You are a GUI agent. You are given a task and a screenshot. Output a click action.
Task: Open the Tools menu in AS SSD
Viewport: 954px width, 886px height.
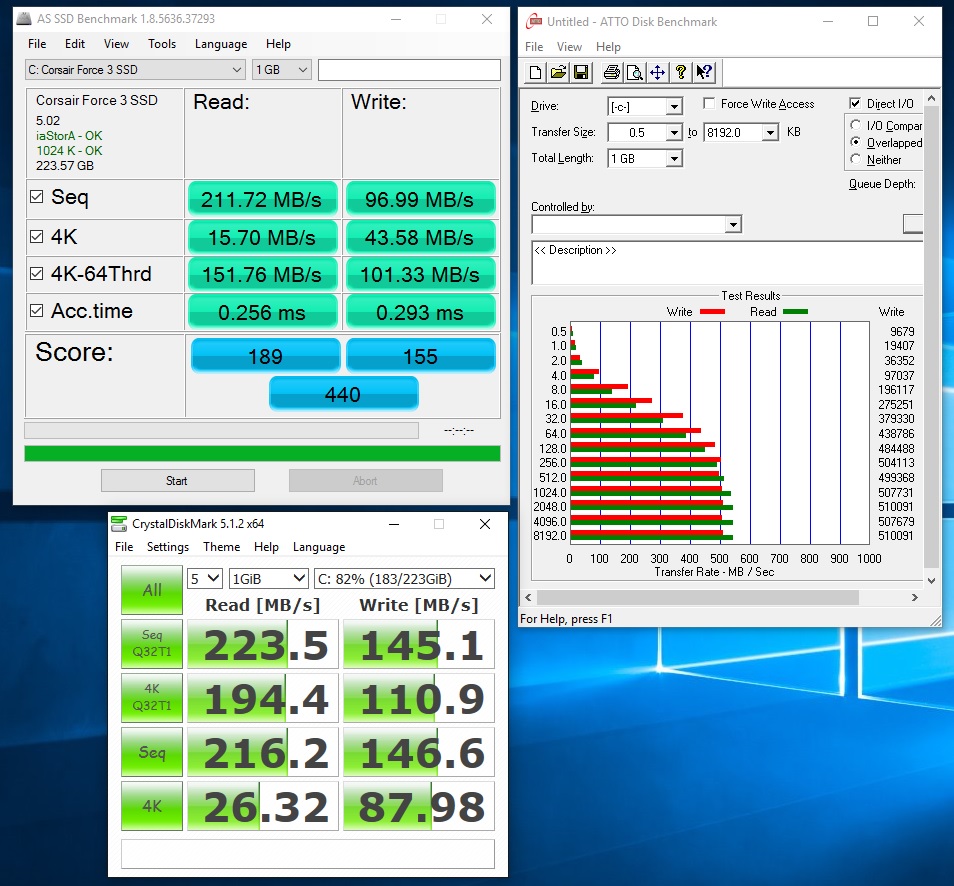coord(162,44)
